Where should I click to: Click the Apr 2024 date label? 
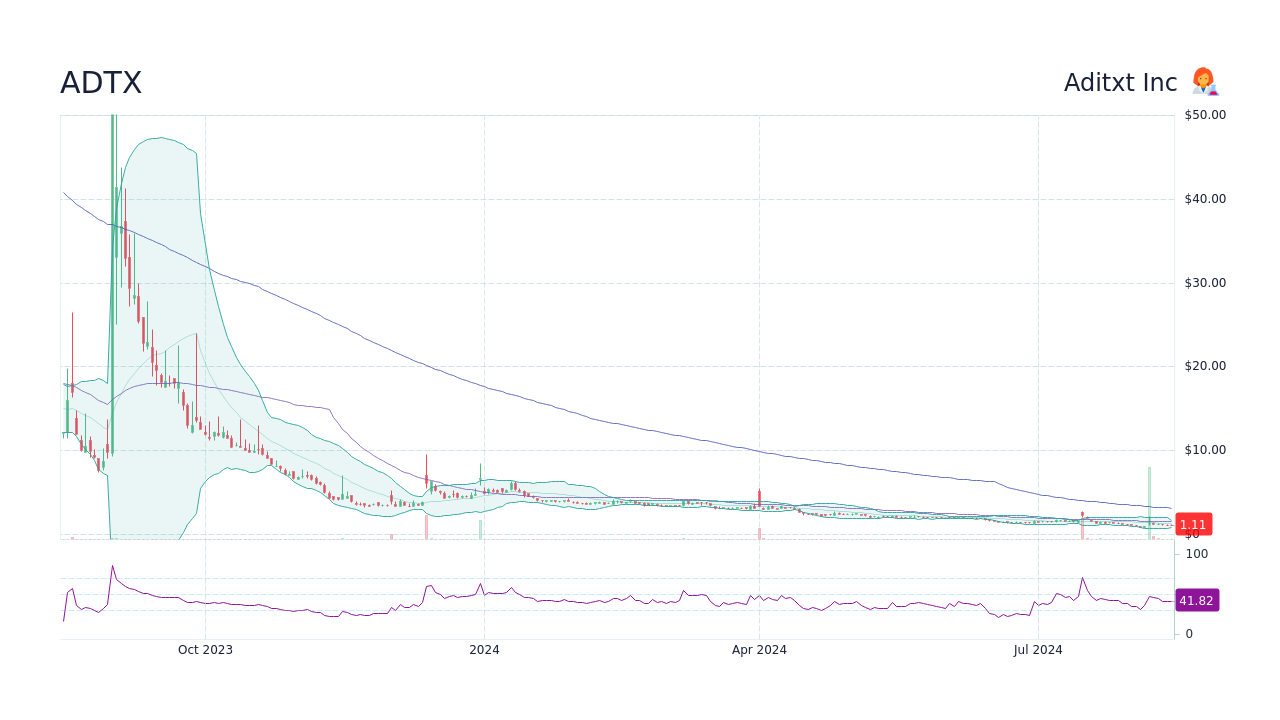tap(759, 650)
